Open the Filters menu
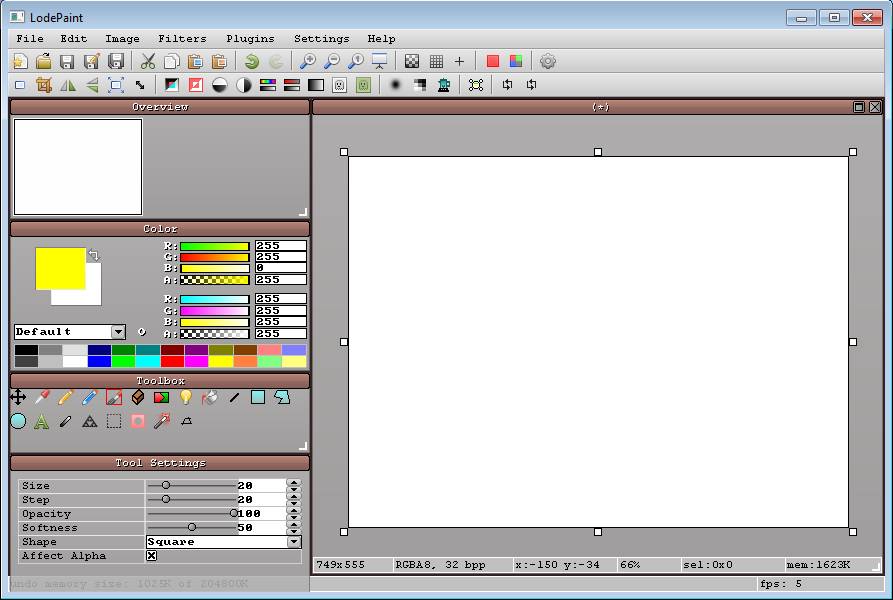893x600 pixels. (182, 38)
